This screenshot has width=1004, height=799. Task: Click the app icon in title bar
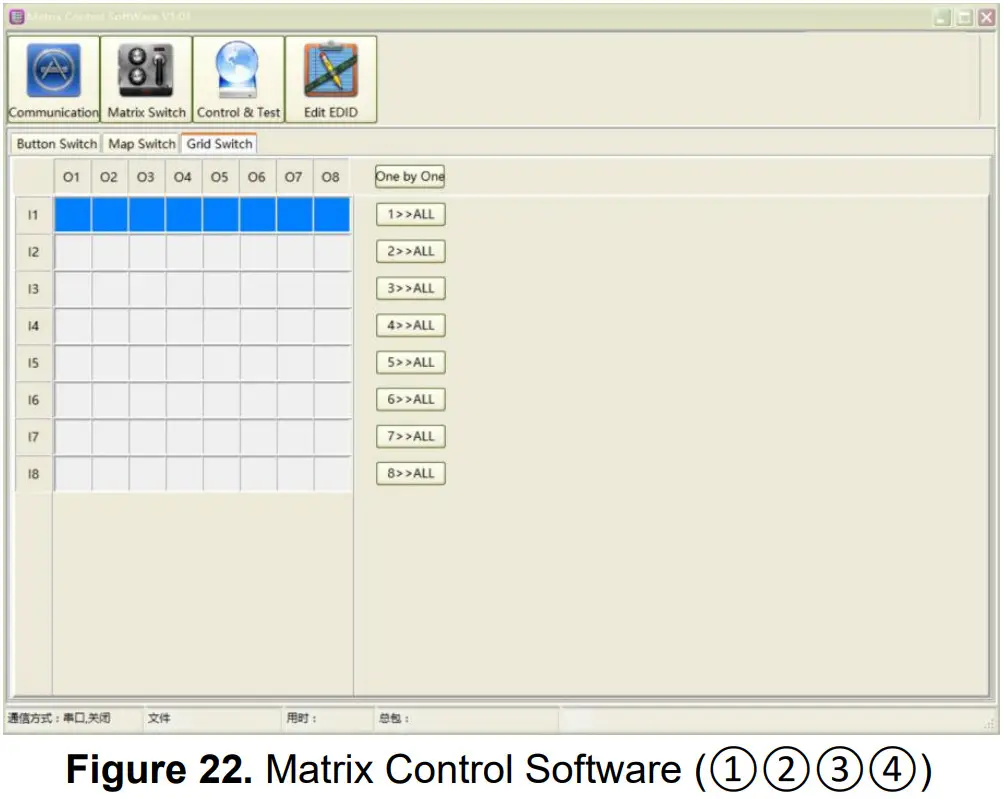click(17, 17)
